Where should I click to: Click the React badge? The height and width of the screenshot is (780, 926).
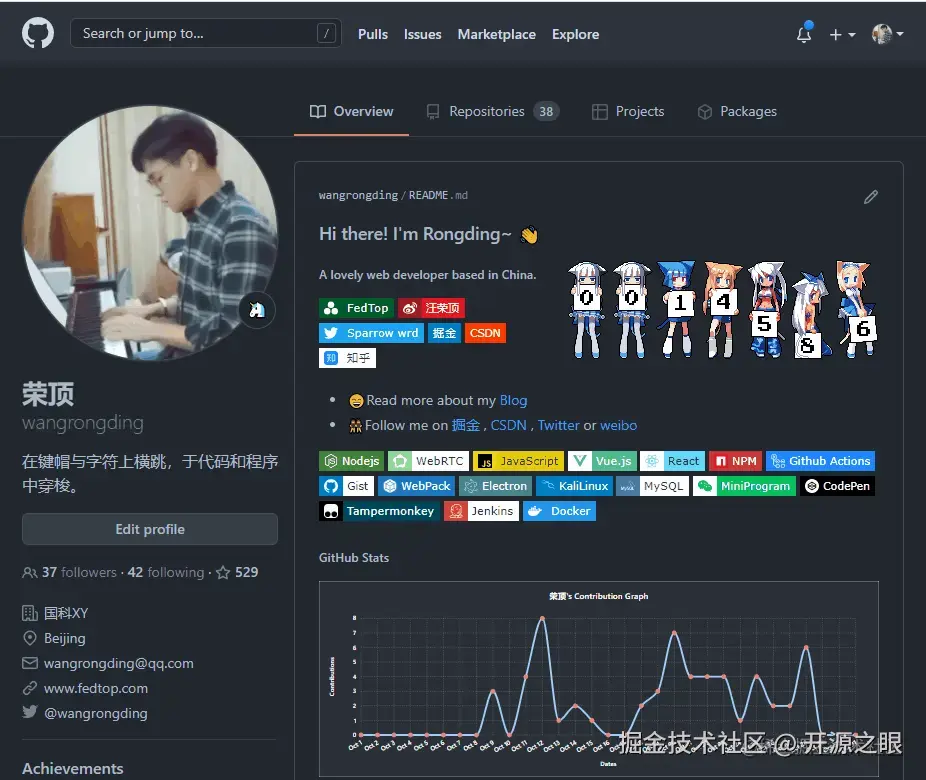tap(672, 461)
